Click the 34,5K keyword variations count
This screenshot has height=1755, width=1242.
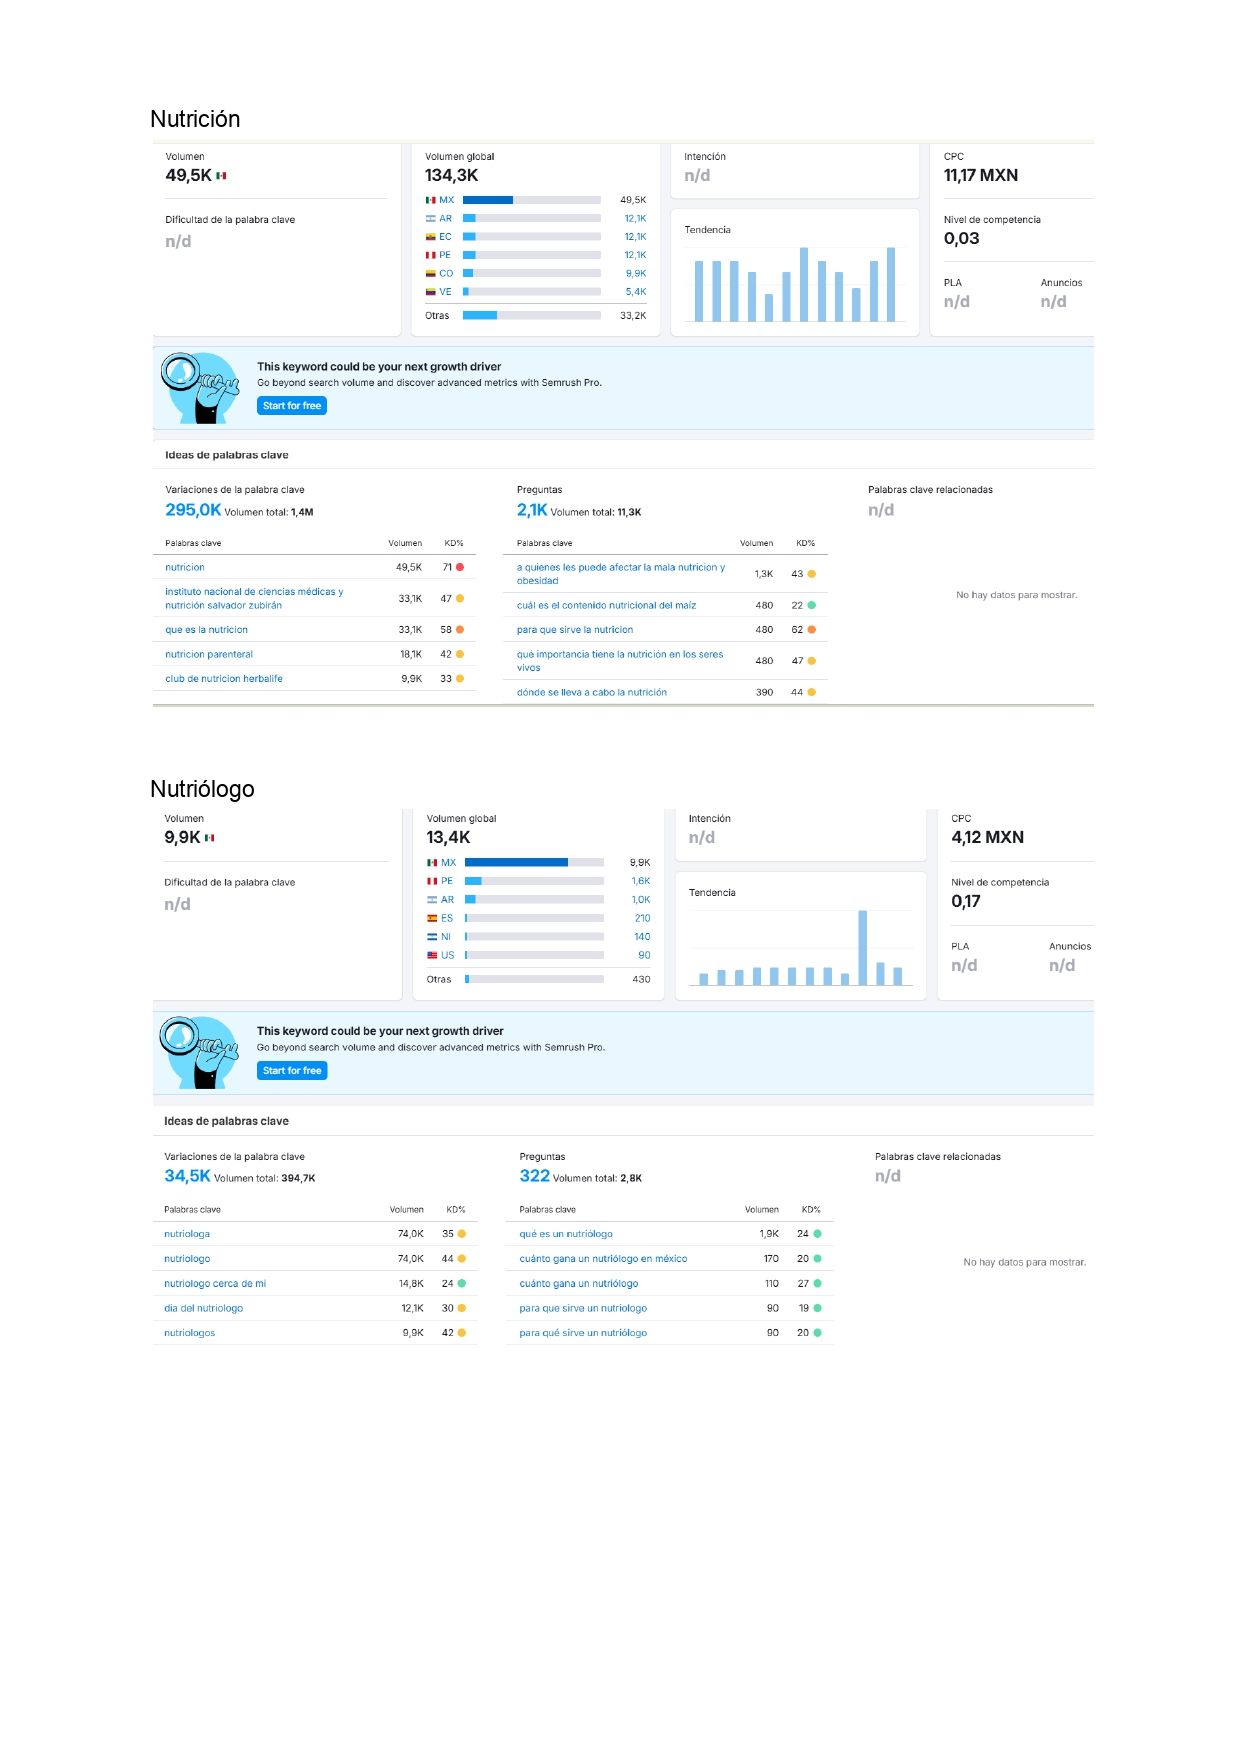tap(187, 1176)
